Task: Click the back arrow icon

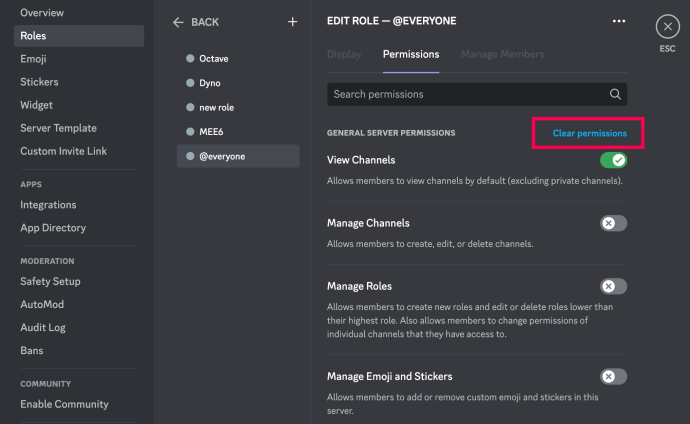Action: click(179, 21)
